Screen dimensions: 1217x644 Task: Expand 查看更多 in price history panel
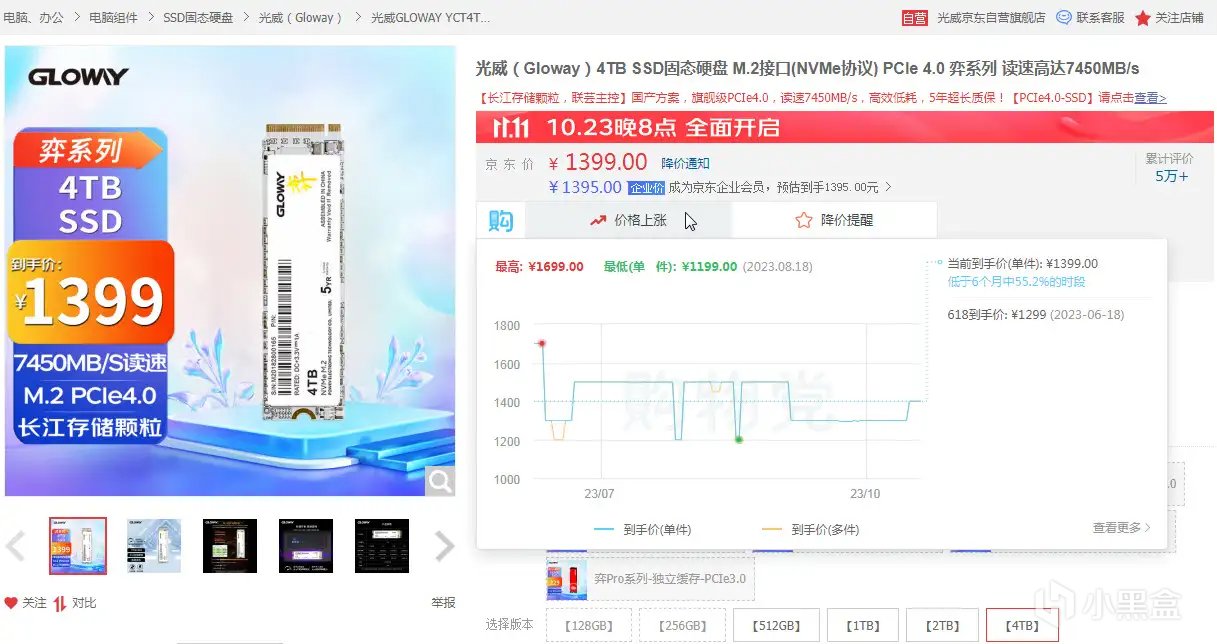[1121, 528]
